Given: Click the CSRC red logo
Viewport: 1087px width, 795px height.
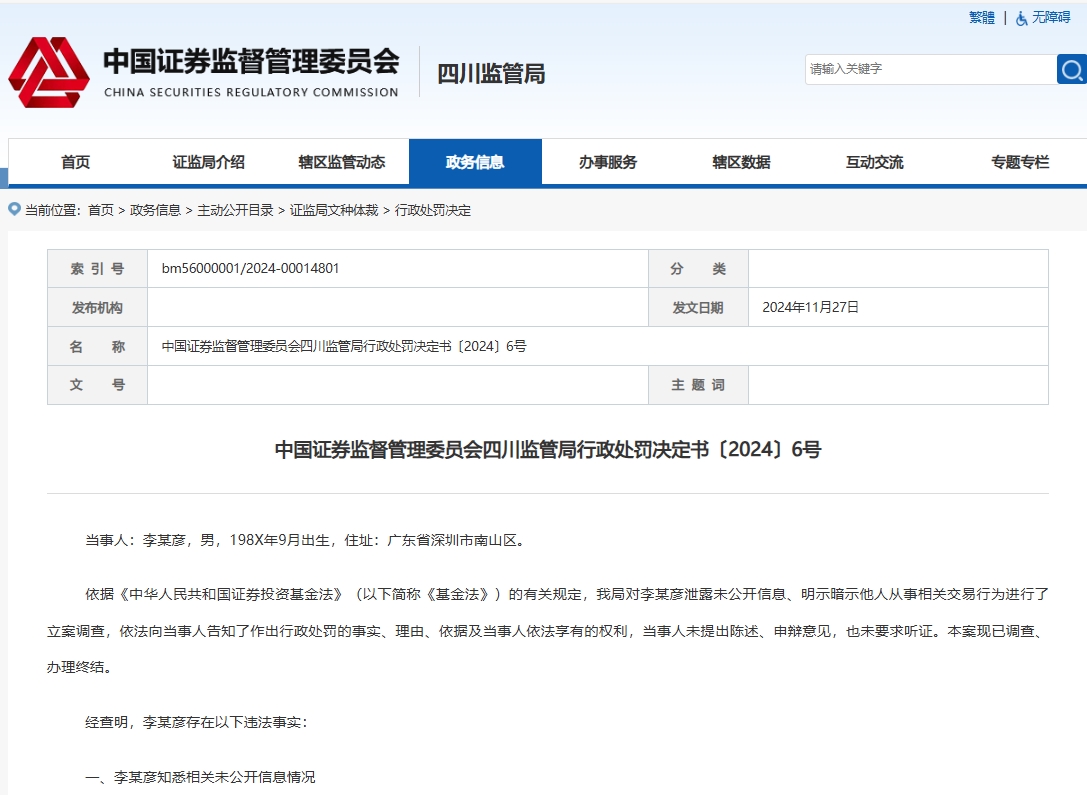Looking at the screenshot, I should (x=49, y=72).
